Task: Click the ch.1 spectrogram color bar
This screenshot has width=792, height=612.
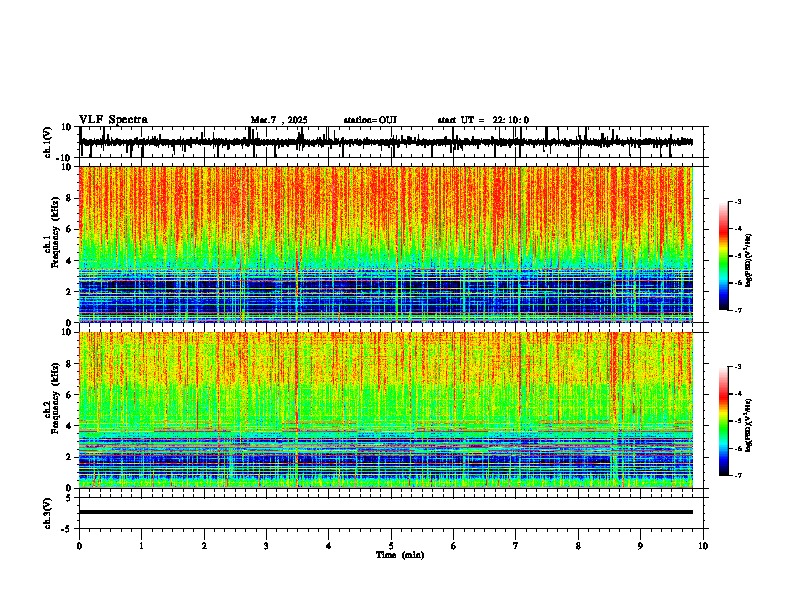Action: tap(724, 256)
